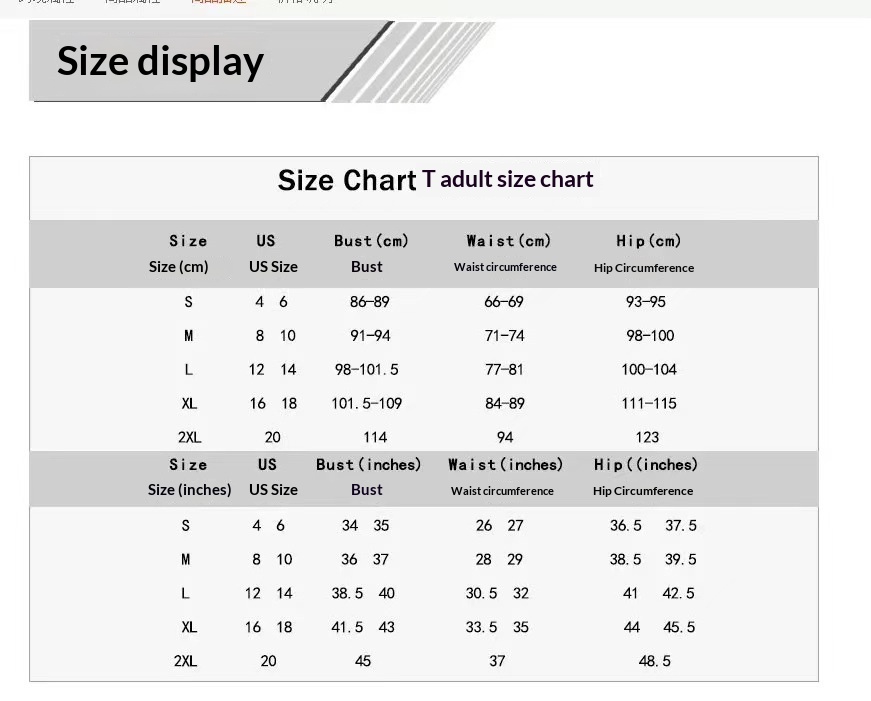Click the 48.5 hip inches value
Image resolution: width=871 pixels, height=701 pixels.
click(x=654, y=661)
